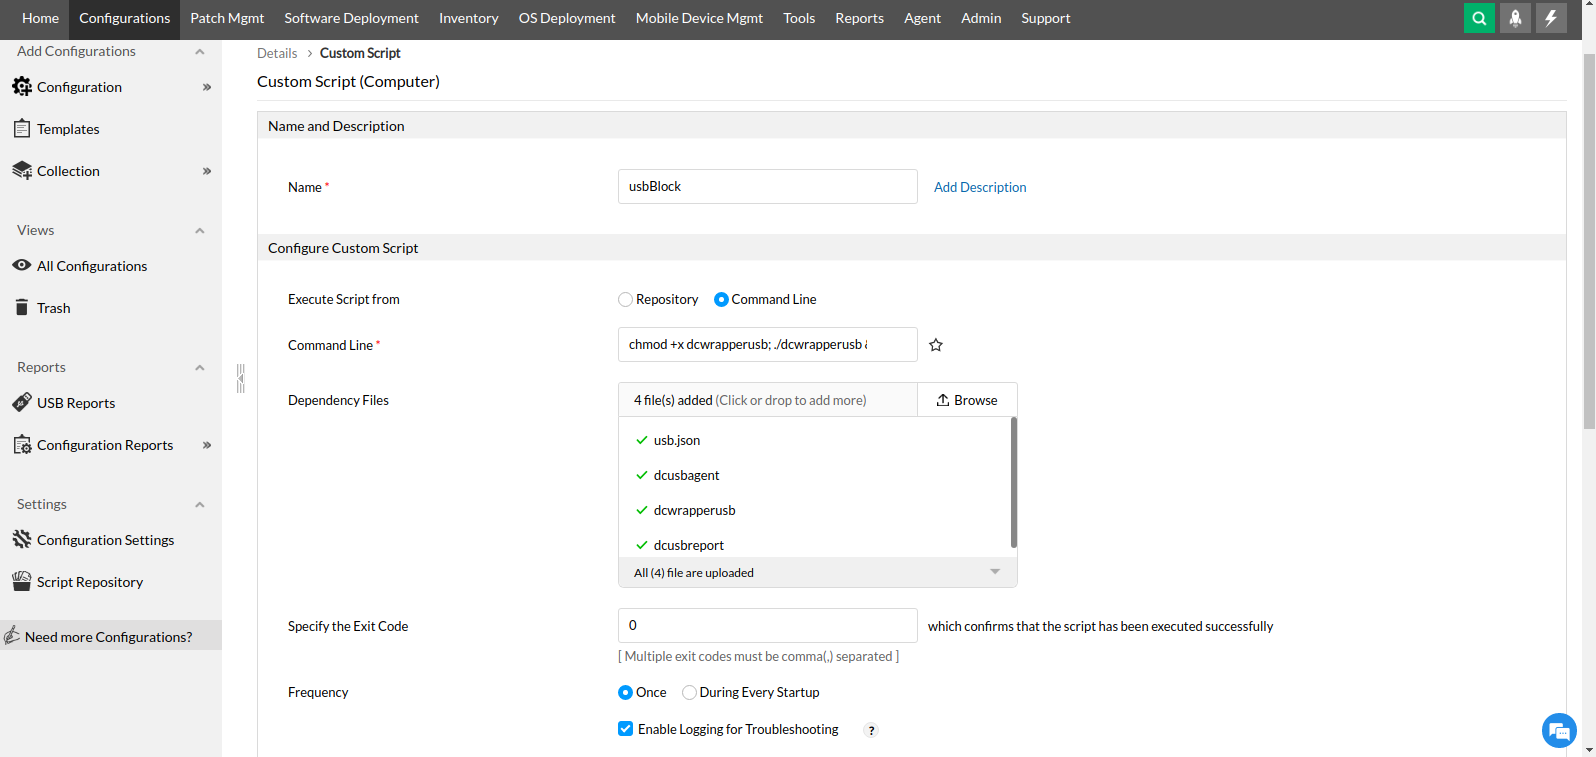Click the Browse button
This screenshot has width=1596, height=757.
[x=967, y=400]
